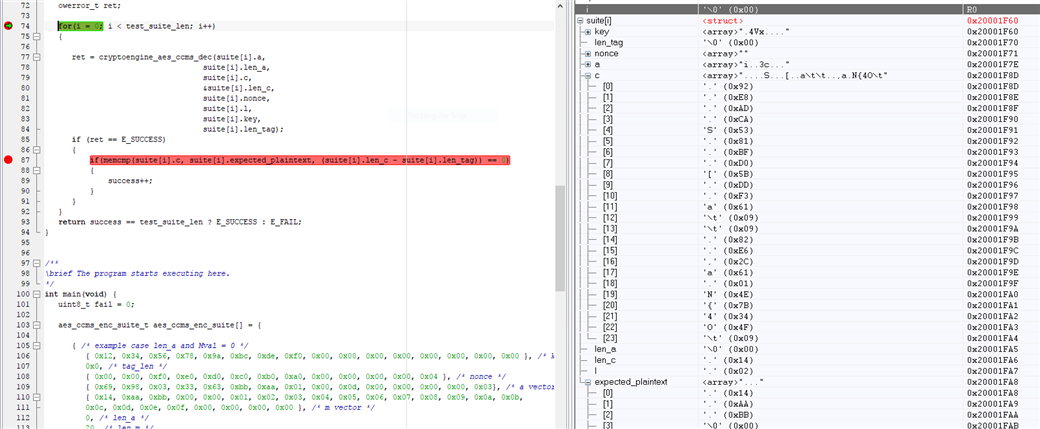The image size is (1040, 429).
Task: Select array element [23] of c
Action: pyautogui.click(x=610, y=337)
